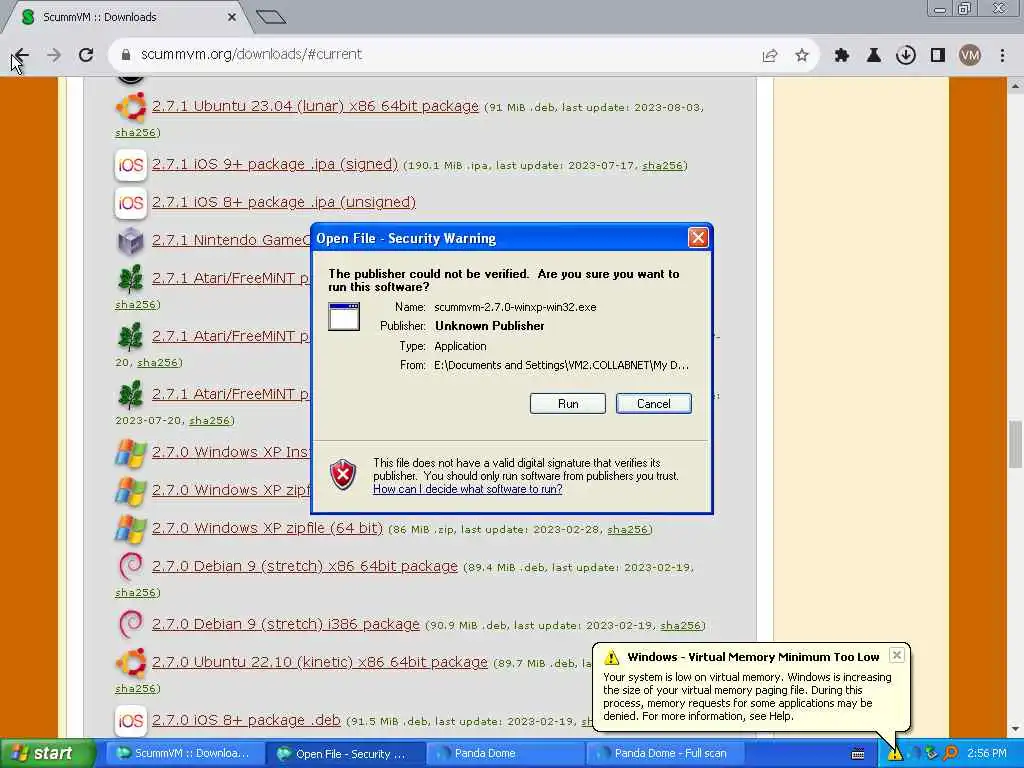Click Debian swirl beside x86 64bit package

point(131,566)
